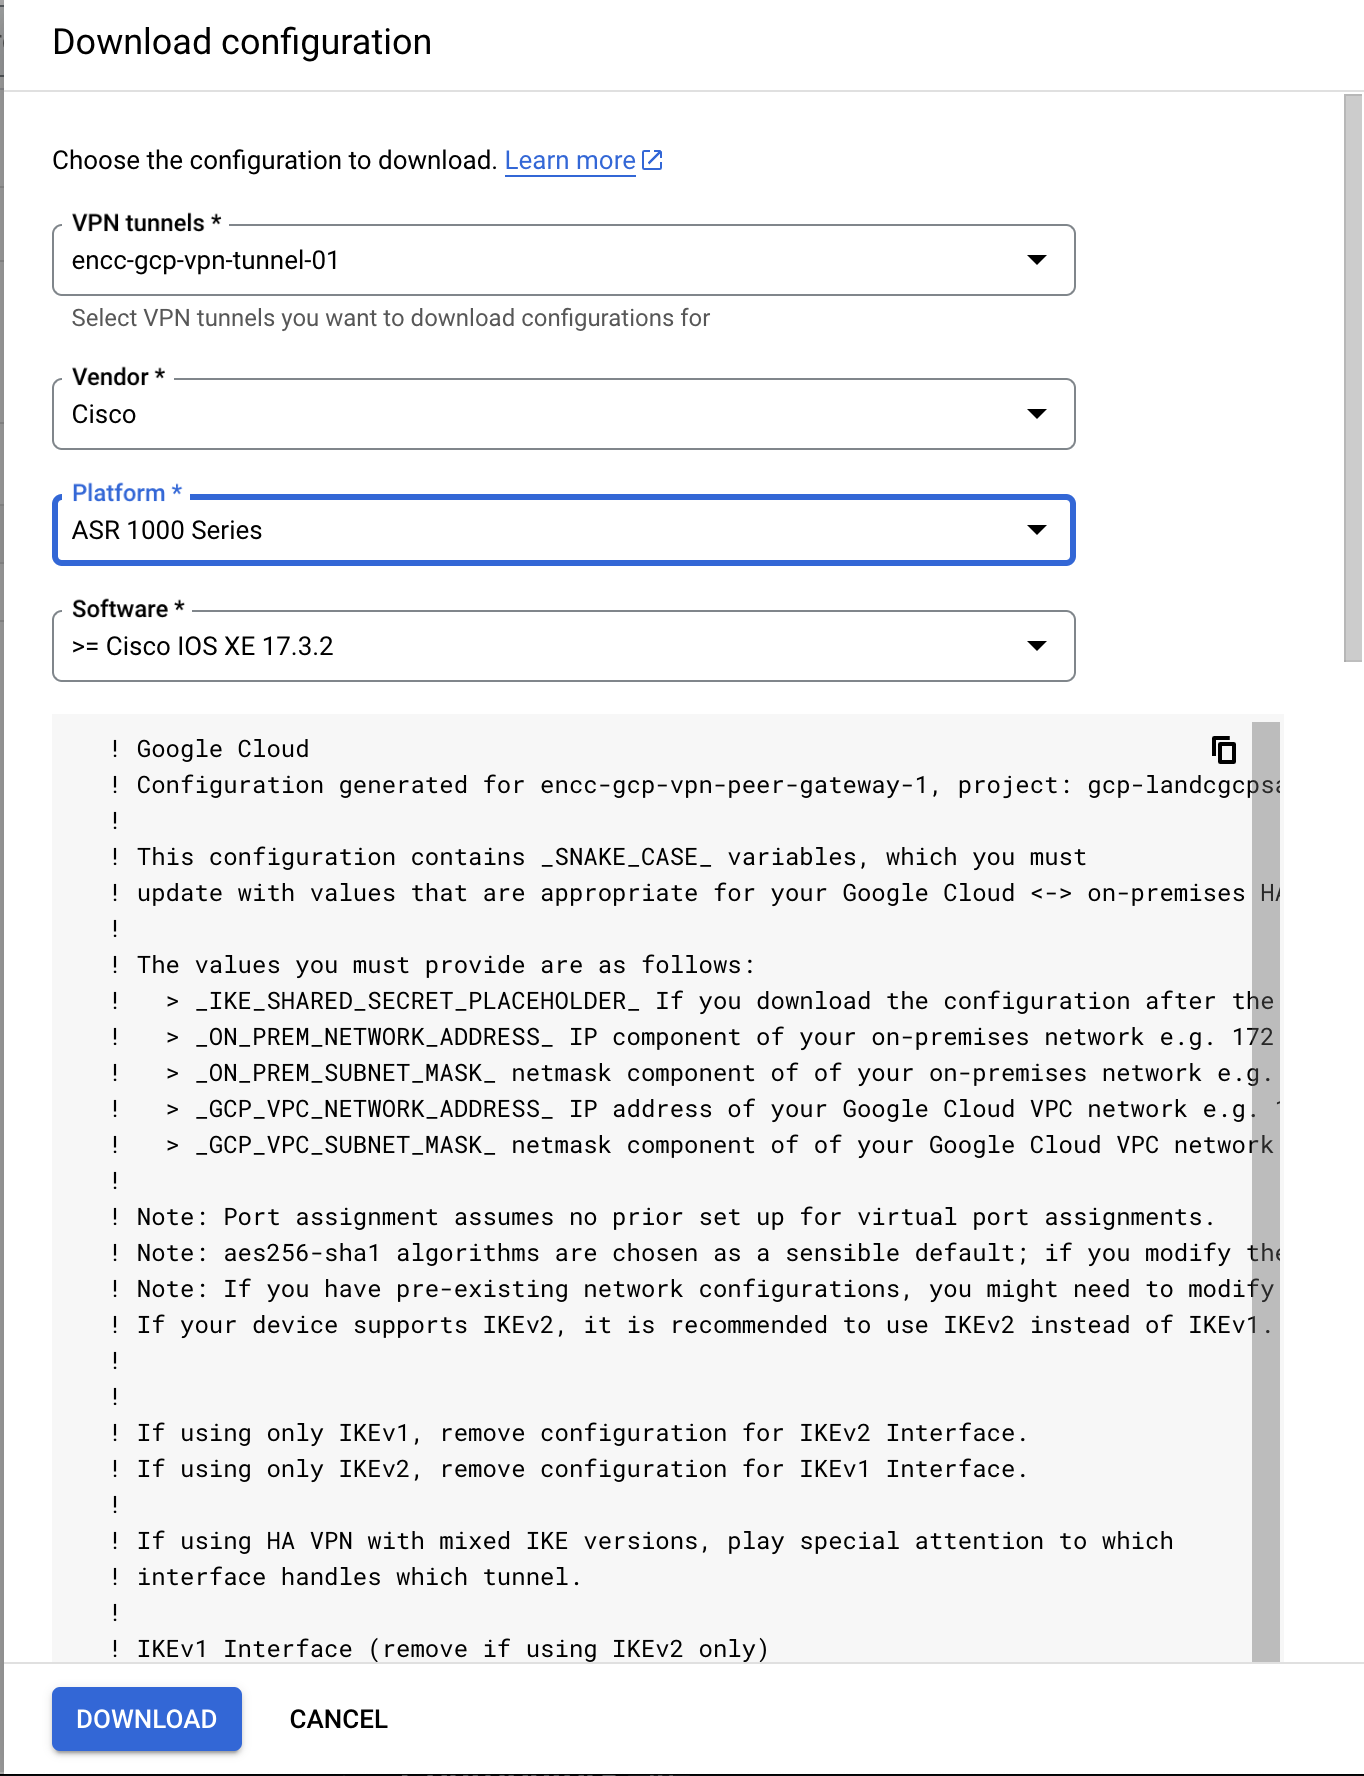
Task: Expand the Platform dropdown arrow
Action: (1037, 530)
